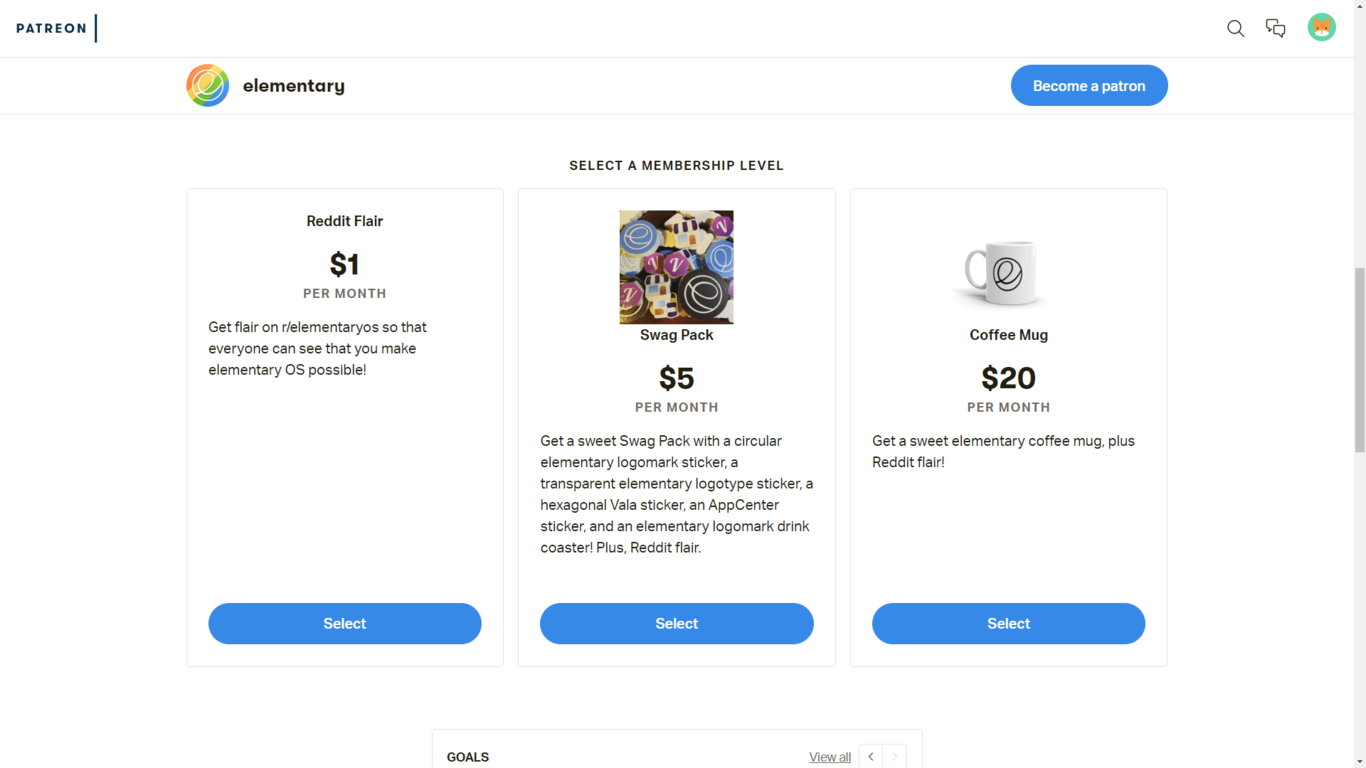Select the $20 Coffee Mug tier

click(x=1008, y=623)
